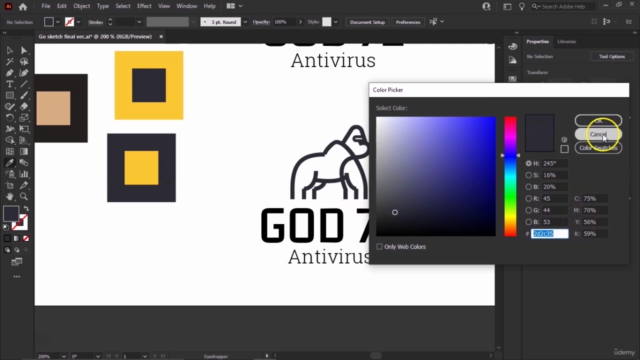Select the Rectangle tool
Viewport: 640px width, 360px height.
coord(9,96)
